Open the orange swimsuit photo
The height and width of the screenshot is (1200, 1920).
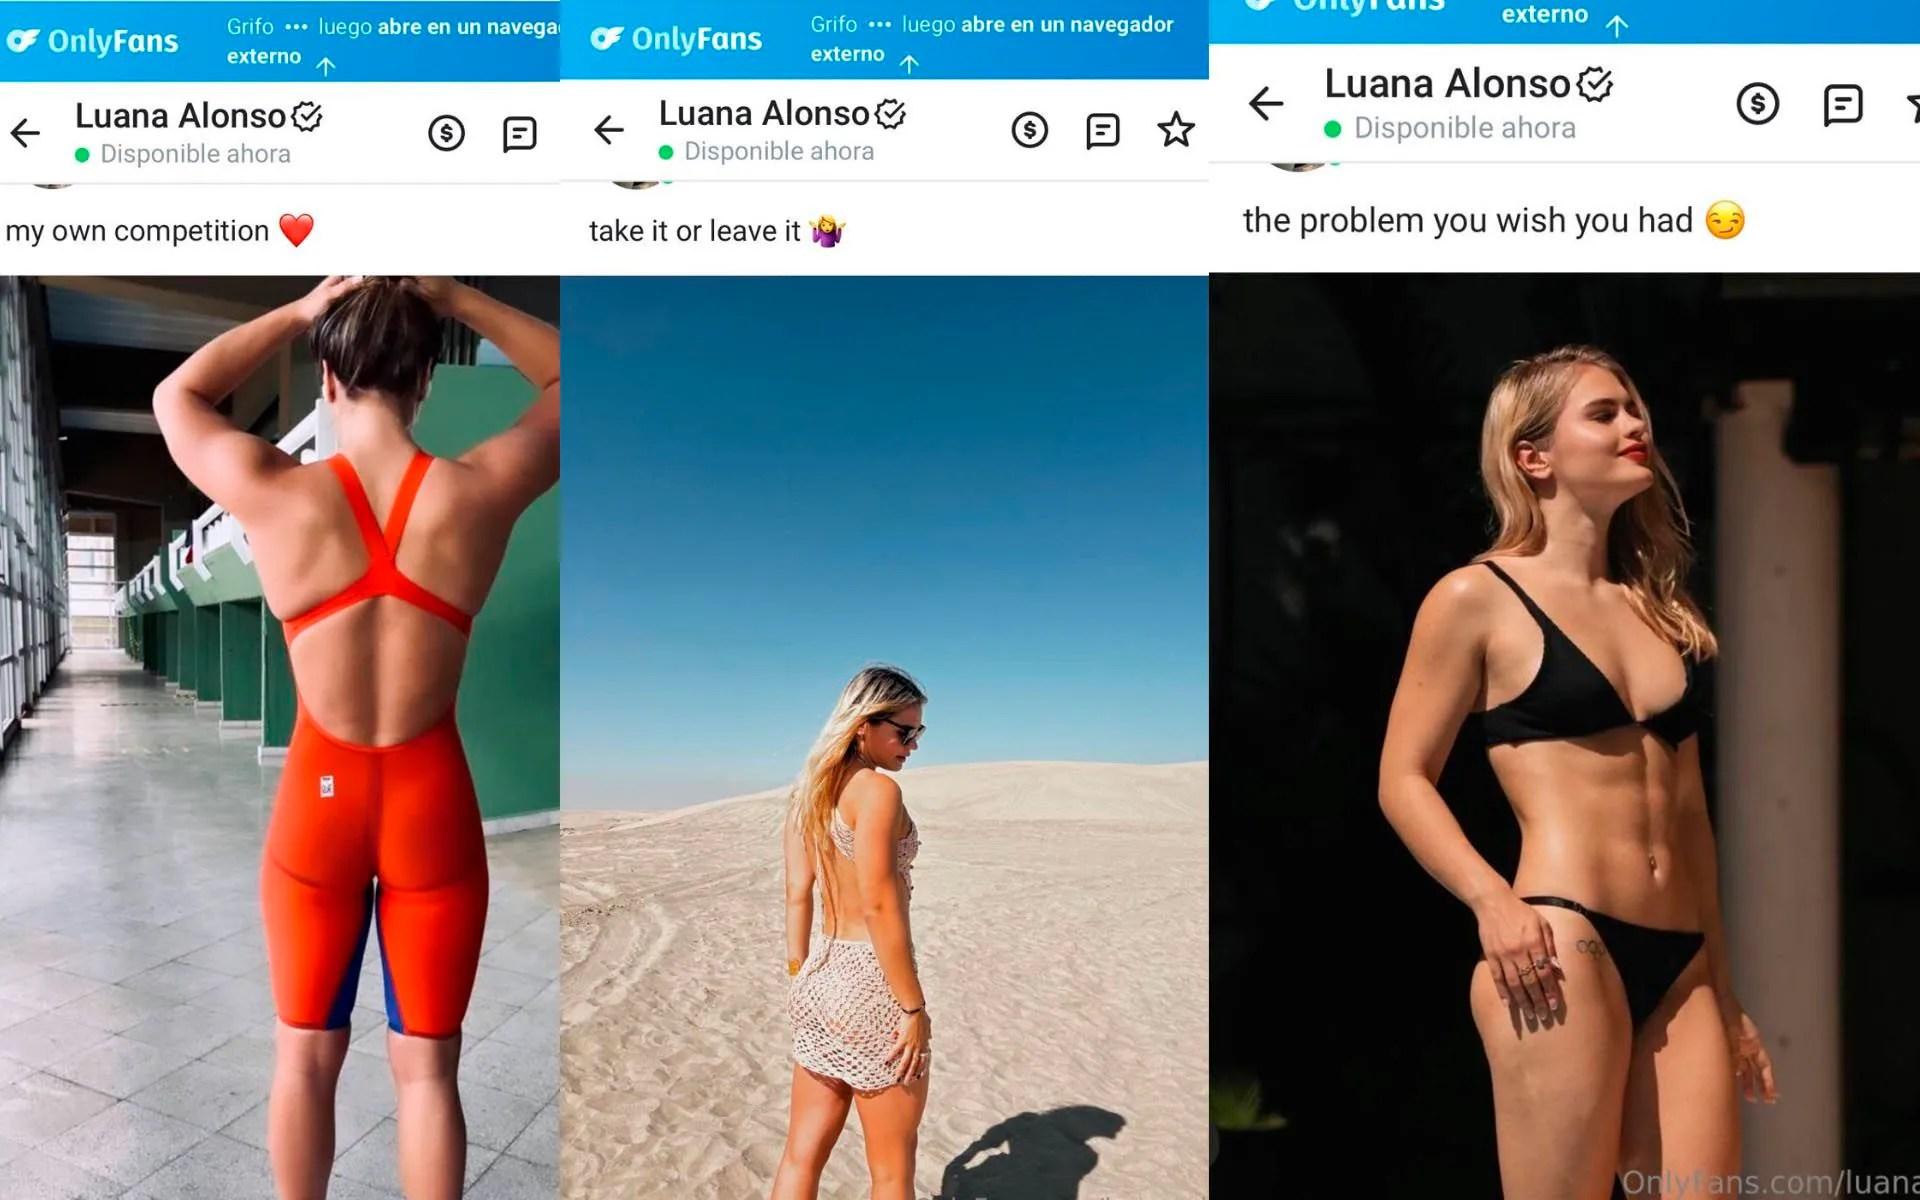pos(280,738)
